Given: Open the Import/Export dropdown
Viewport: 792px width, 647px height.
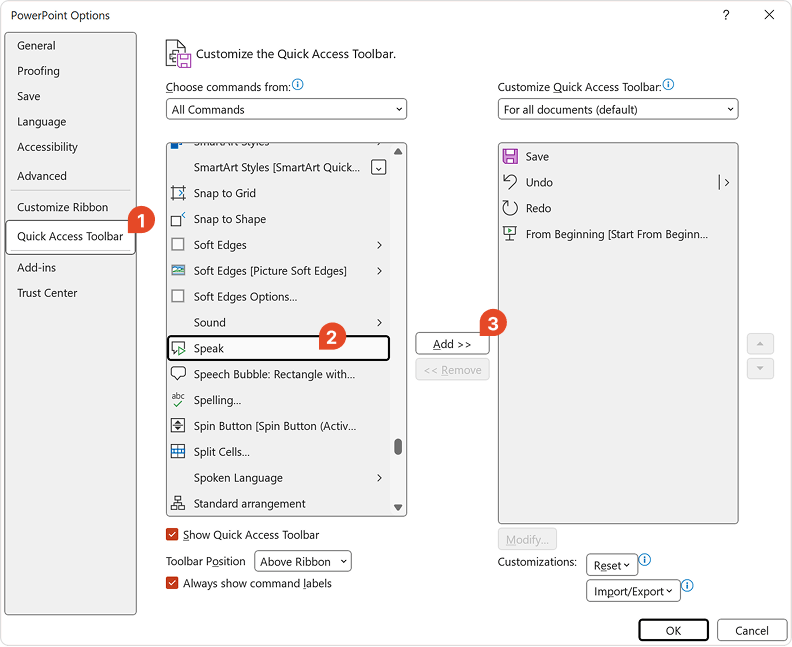Looking at the screenshot, I should tap(633, 591).
